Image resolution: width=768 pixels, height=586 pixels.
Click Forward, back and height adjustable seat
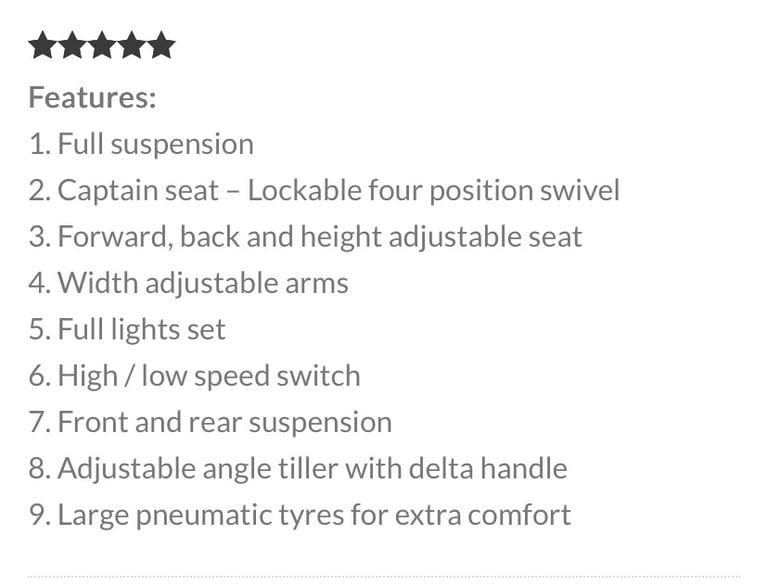coord(305,237)
